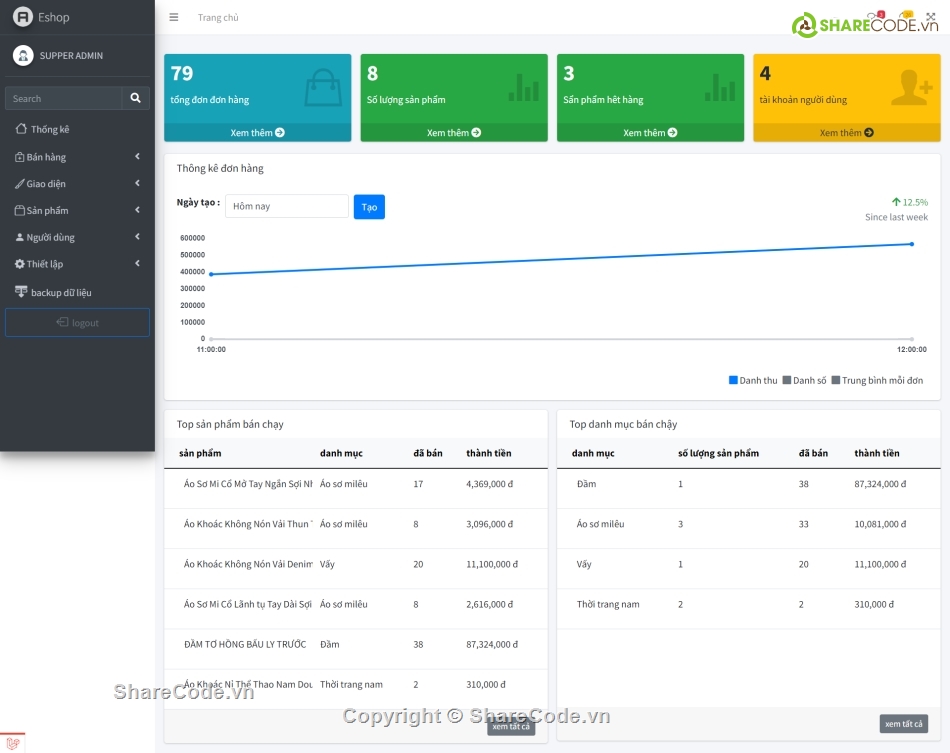Open Thống kê in the sidebar
This screenshot has height=753, width=950.
pyautogui.click(x=49, y=129)
